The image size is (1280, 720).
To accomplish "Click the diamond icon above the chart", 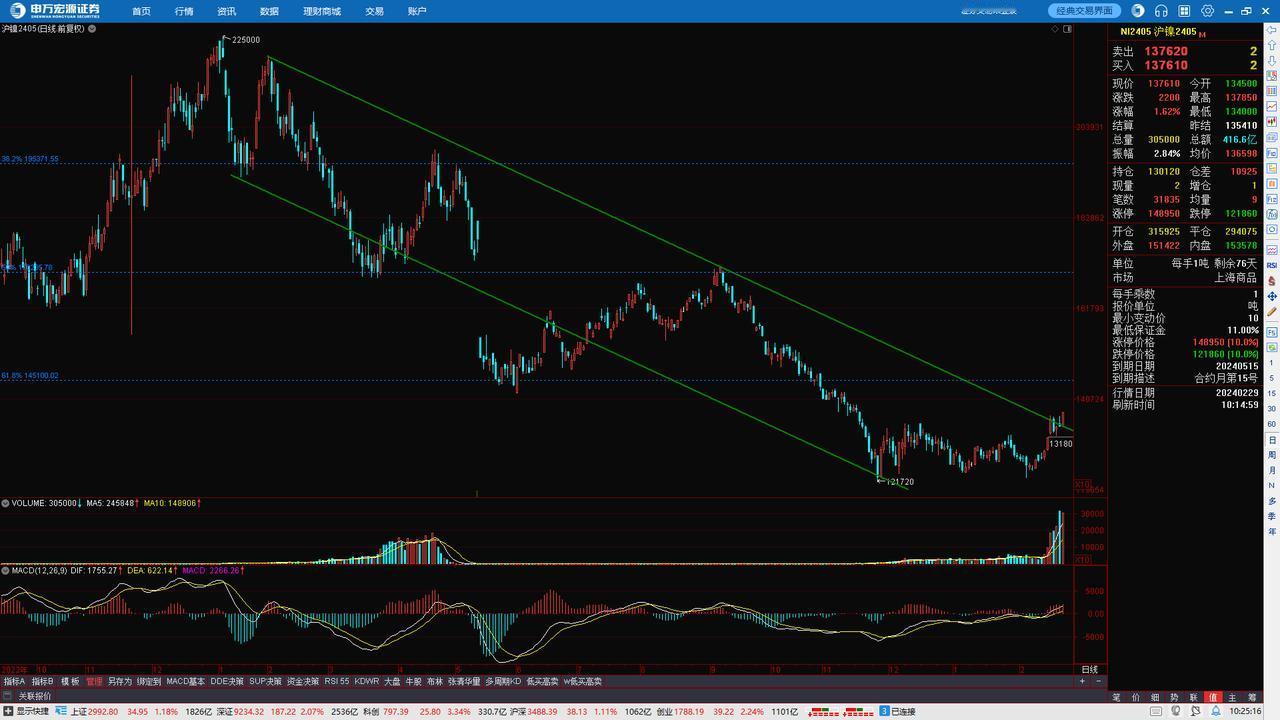I will coord(1055,29).
